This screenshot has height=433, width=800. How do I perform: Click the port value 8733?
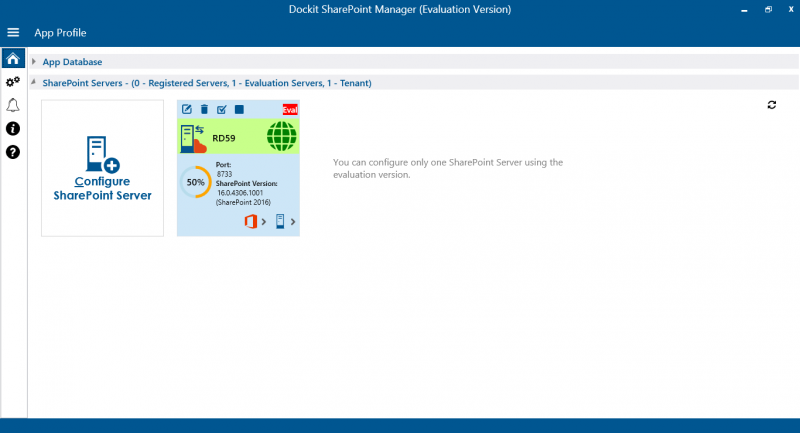click(x=224, y=174)
